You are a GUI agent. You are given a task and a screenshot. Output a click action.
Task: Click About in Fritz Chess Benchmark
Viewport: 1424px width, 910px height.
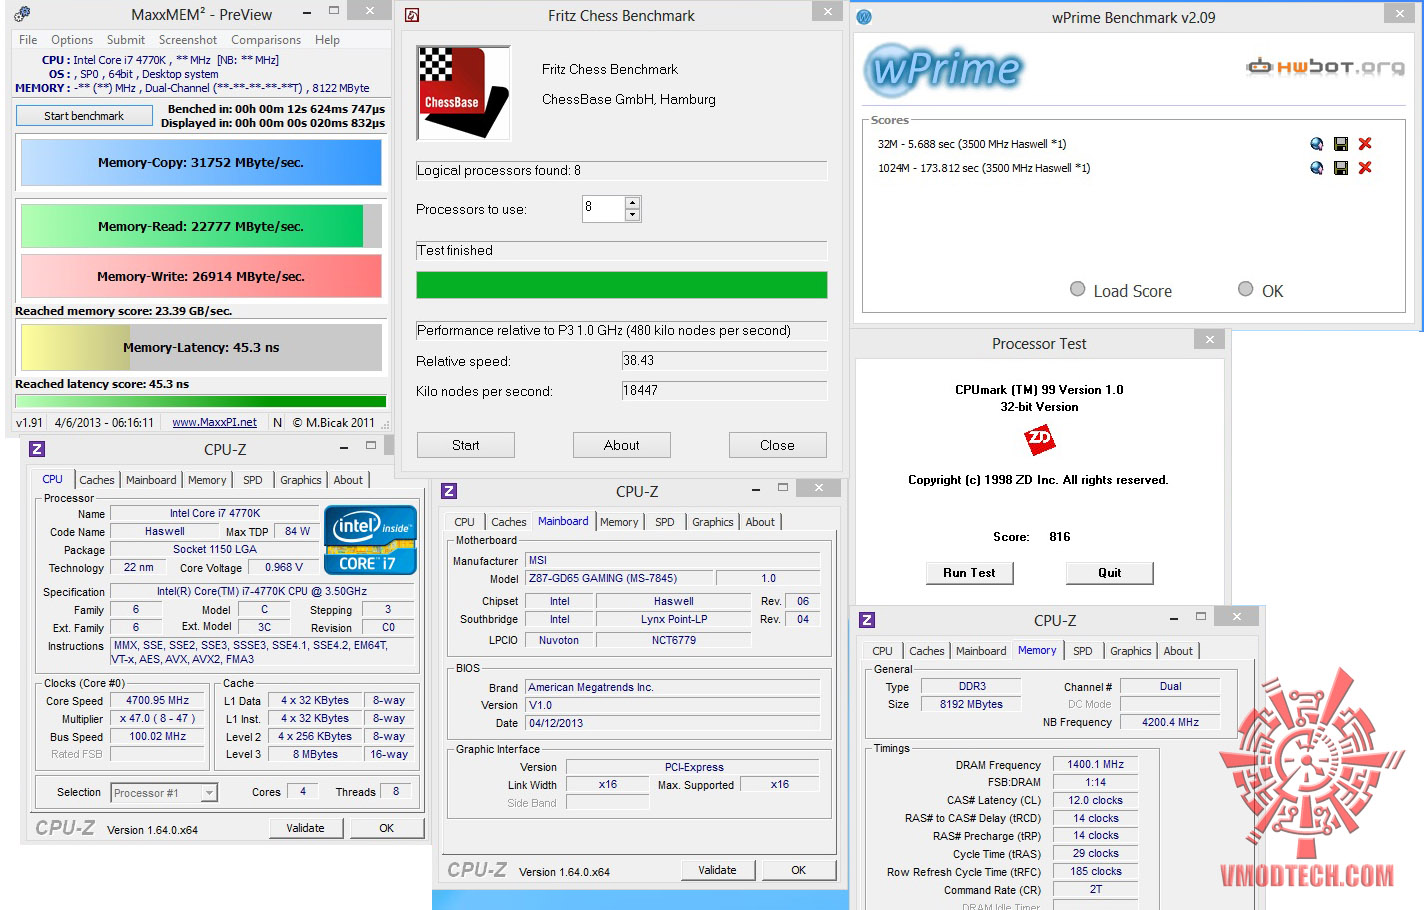[x=621, y=445]
